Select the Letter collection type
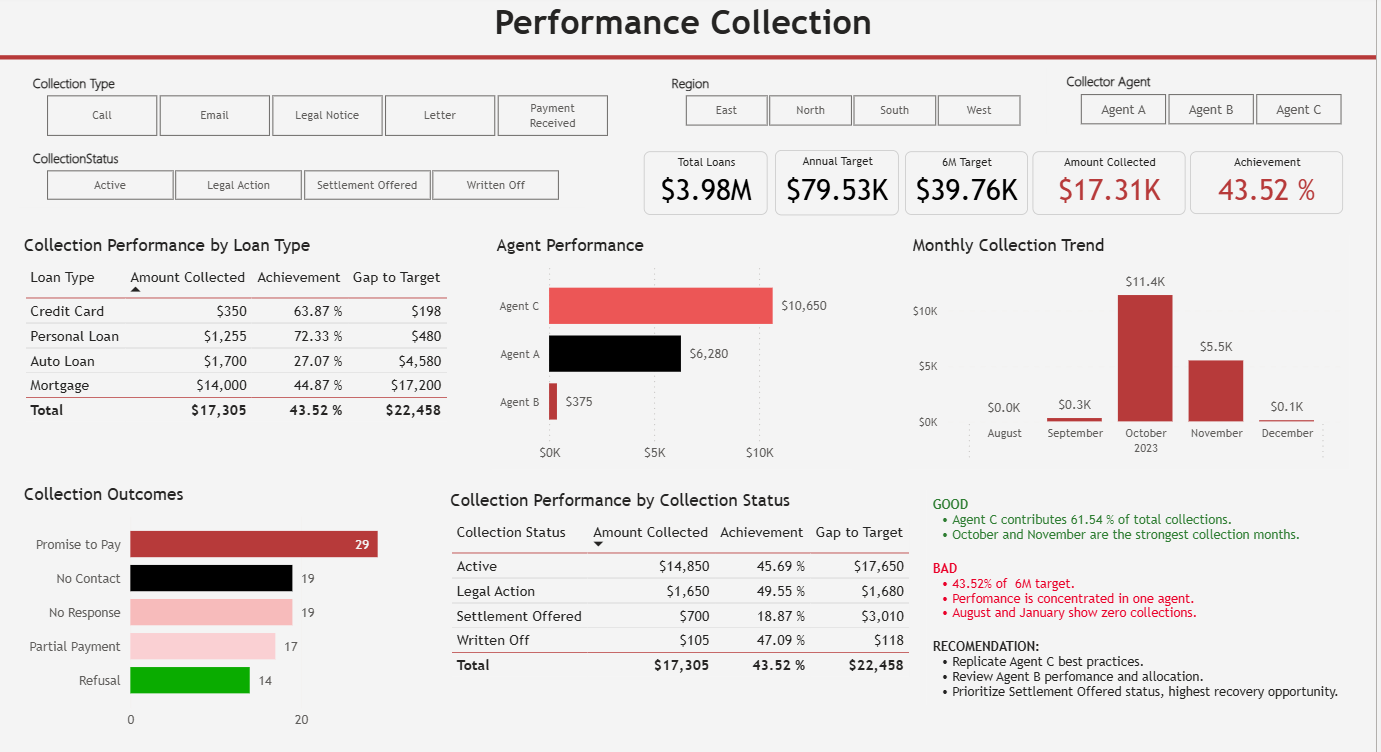 point(440,115)
